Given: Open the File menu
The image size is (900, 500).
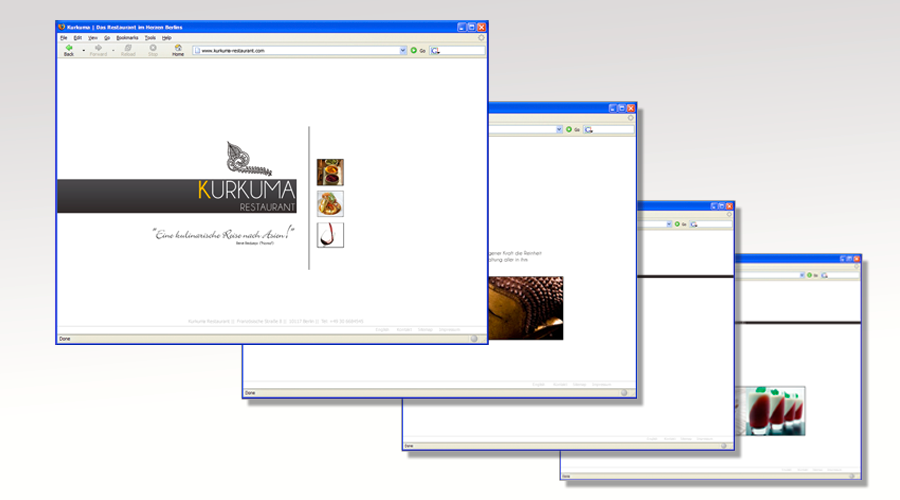Looking at the screenshot, I should tap(63, 37).
